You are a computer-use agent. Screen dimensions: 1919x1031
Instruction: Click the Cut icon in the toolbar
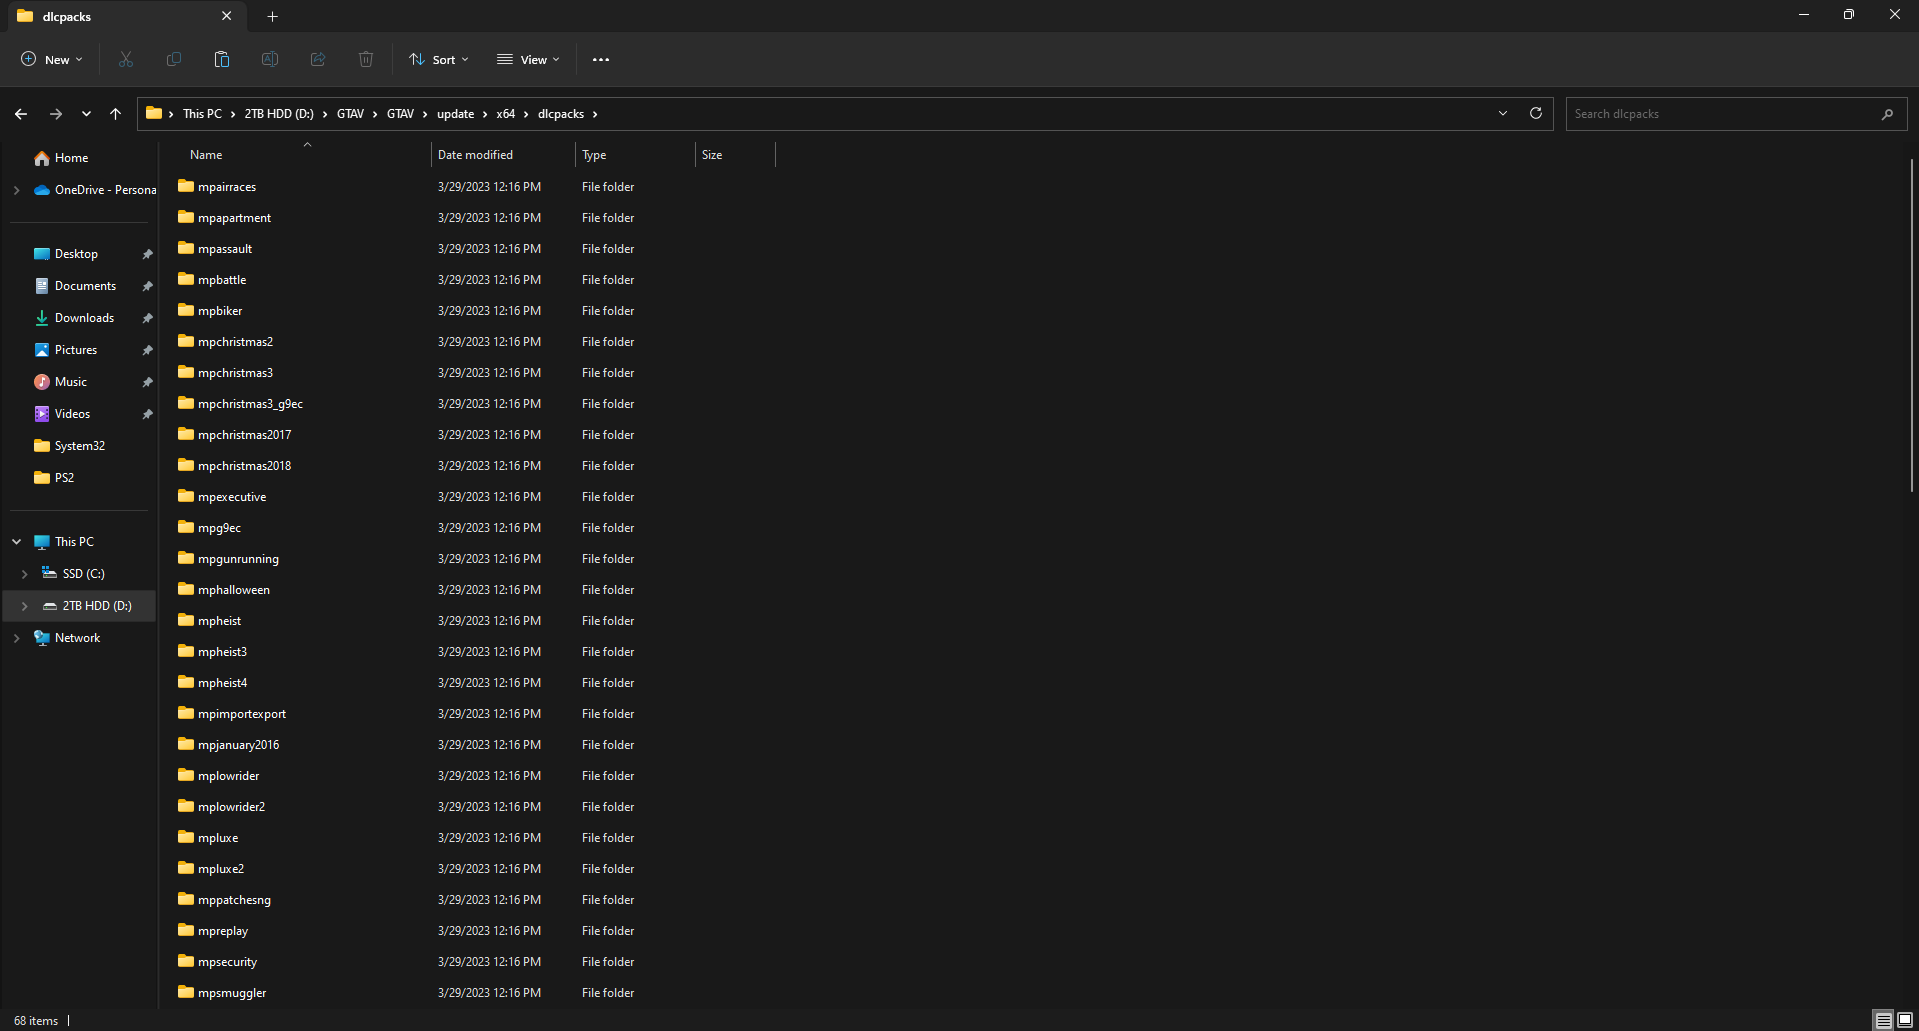(x=125, y=59)
